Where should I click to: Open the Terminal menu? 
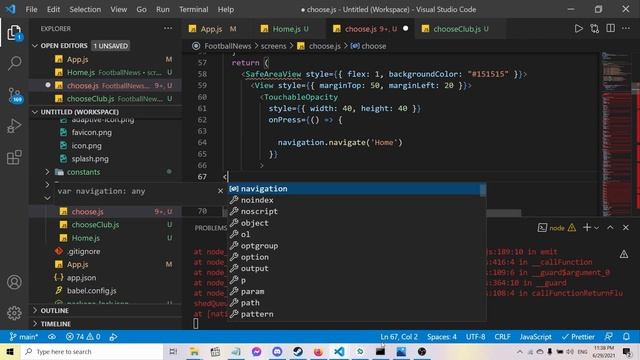click(x=193, y=9)
